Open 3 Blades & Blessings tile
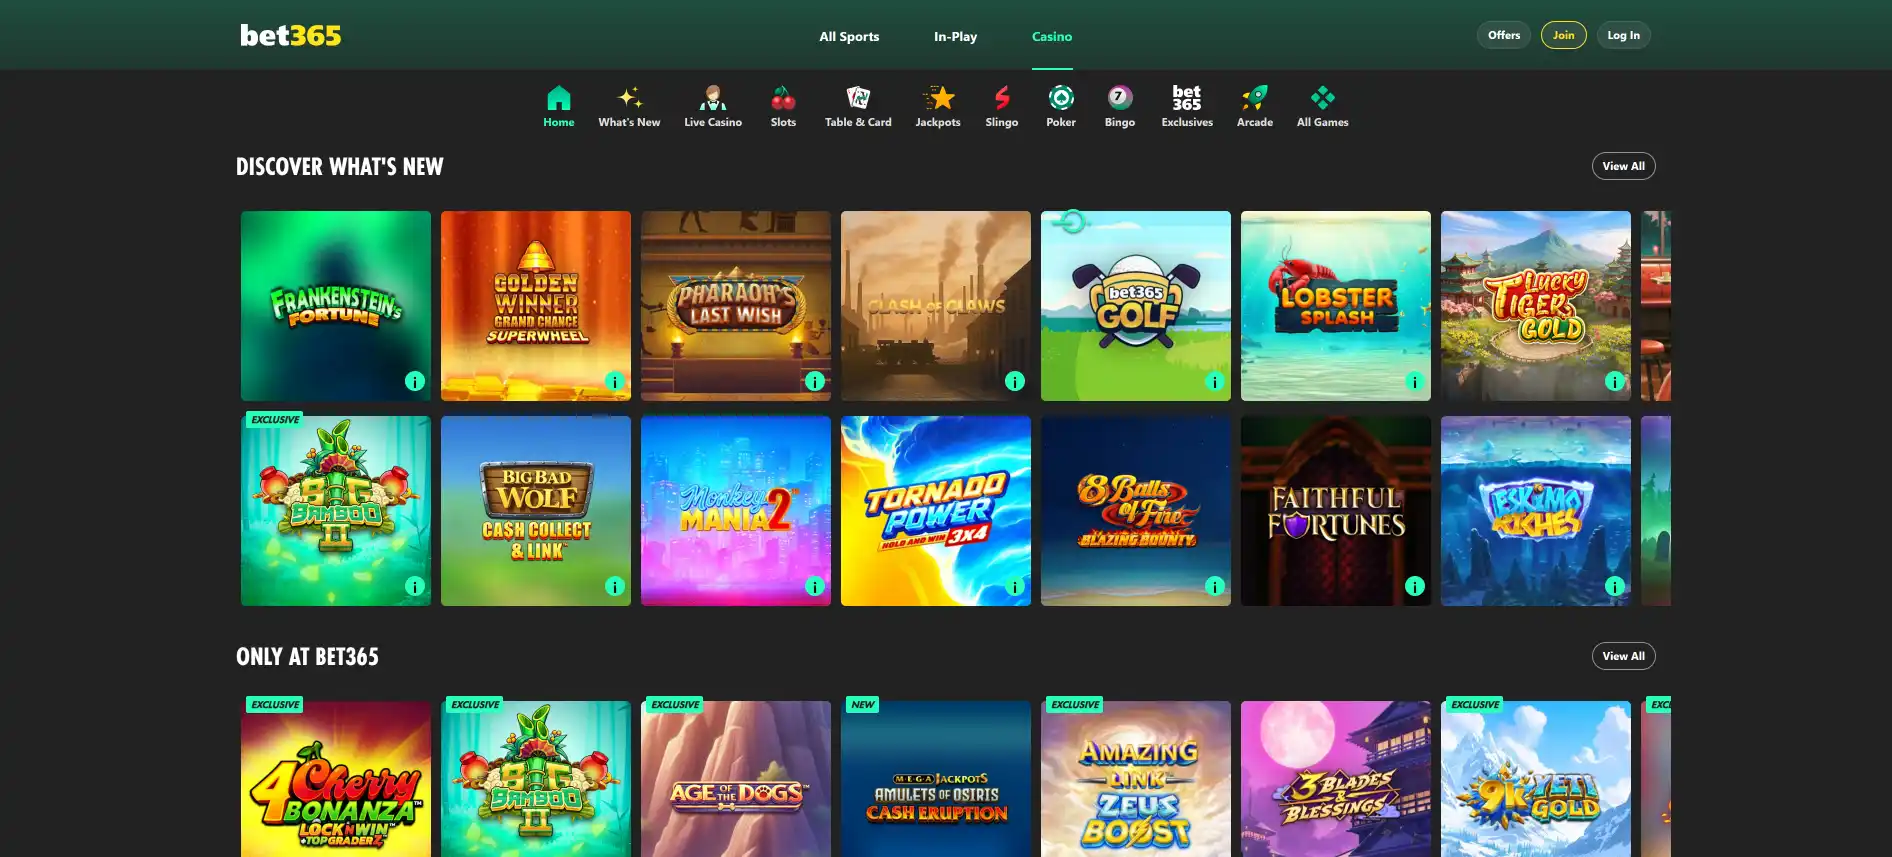This screenshot has height=857, width=1892. point(1336,779)
